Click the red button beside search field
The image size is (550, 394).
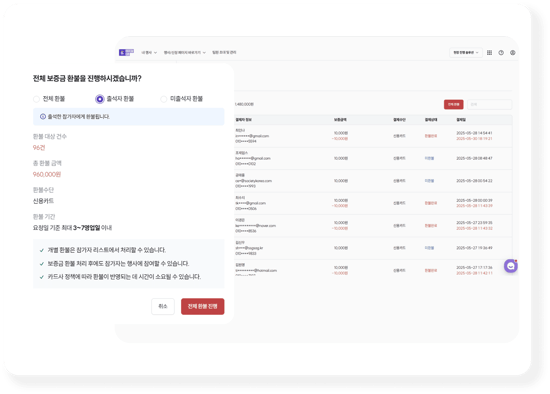(x=454, y=105)
